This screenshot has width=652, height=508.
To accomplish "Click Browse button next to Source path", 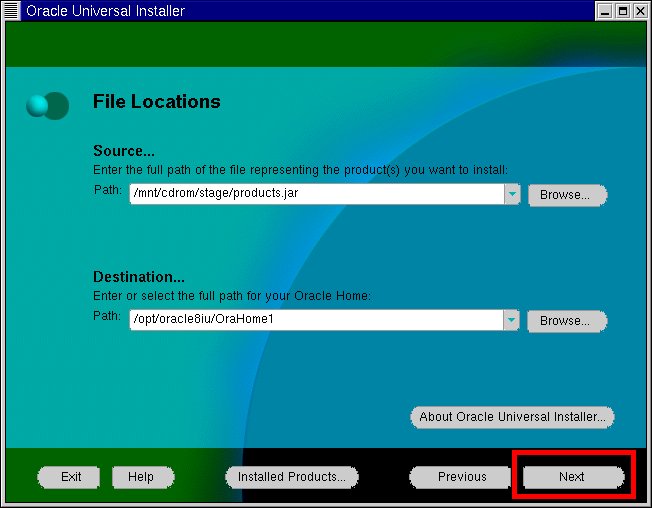I will coord(567,195).
